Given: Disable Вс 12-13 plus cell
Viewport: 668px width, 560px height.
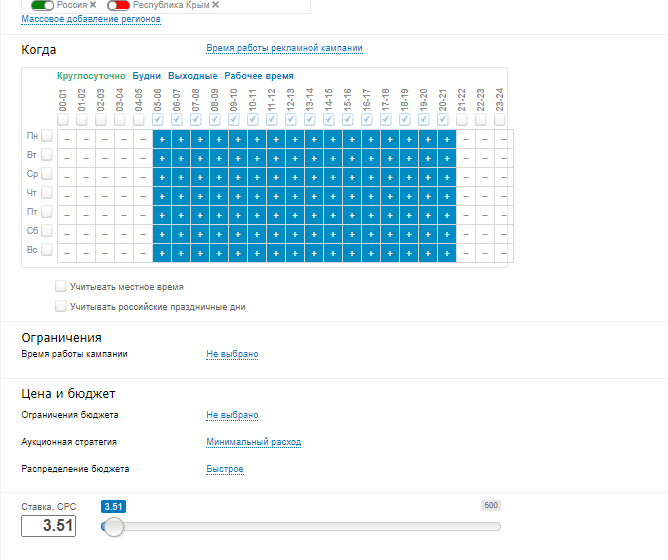Looking at the screenshot, I should [x=295, y=253].
